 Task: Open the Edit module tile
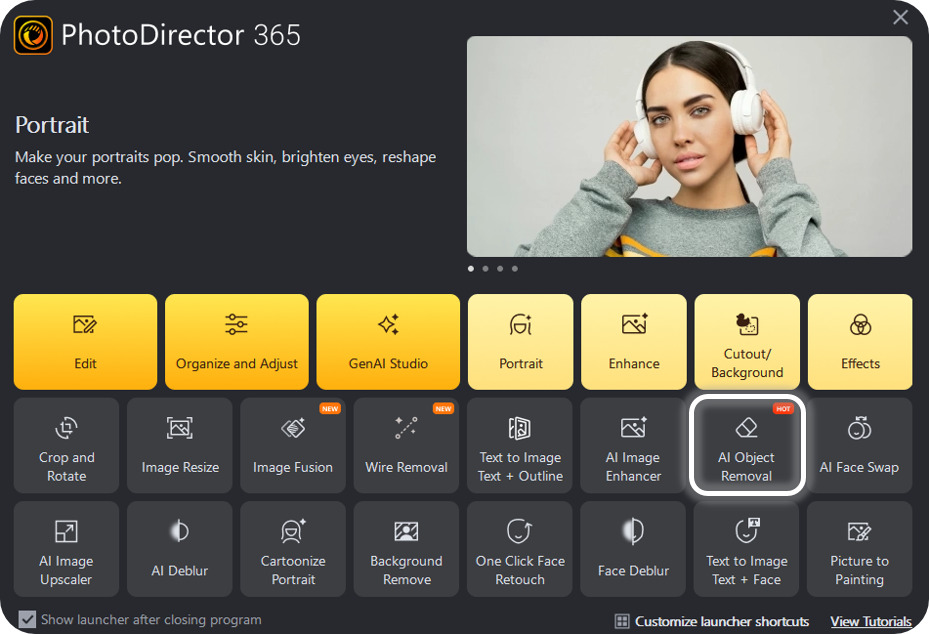(85, 342)
